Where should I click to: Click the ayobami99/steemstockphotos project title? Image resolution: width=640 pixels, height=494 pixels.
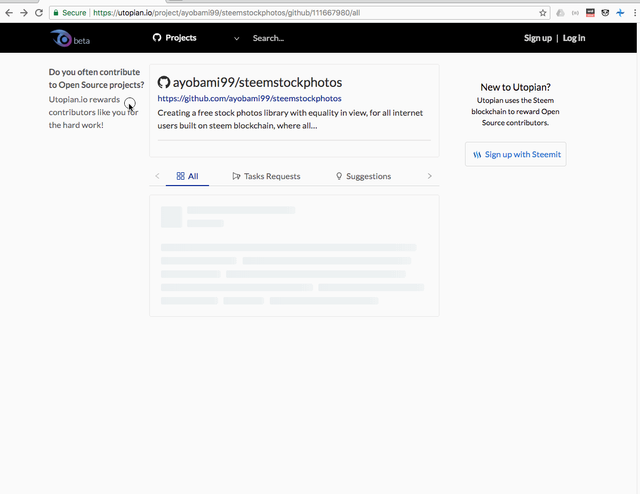(x=257, y=82)
